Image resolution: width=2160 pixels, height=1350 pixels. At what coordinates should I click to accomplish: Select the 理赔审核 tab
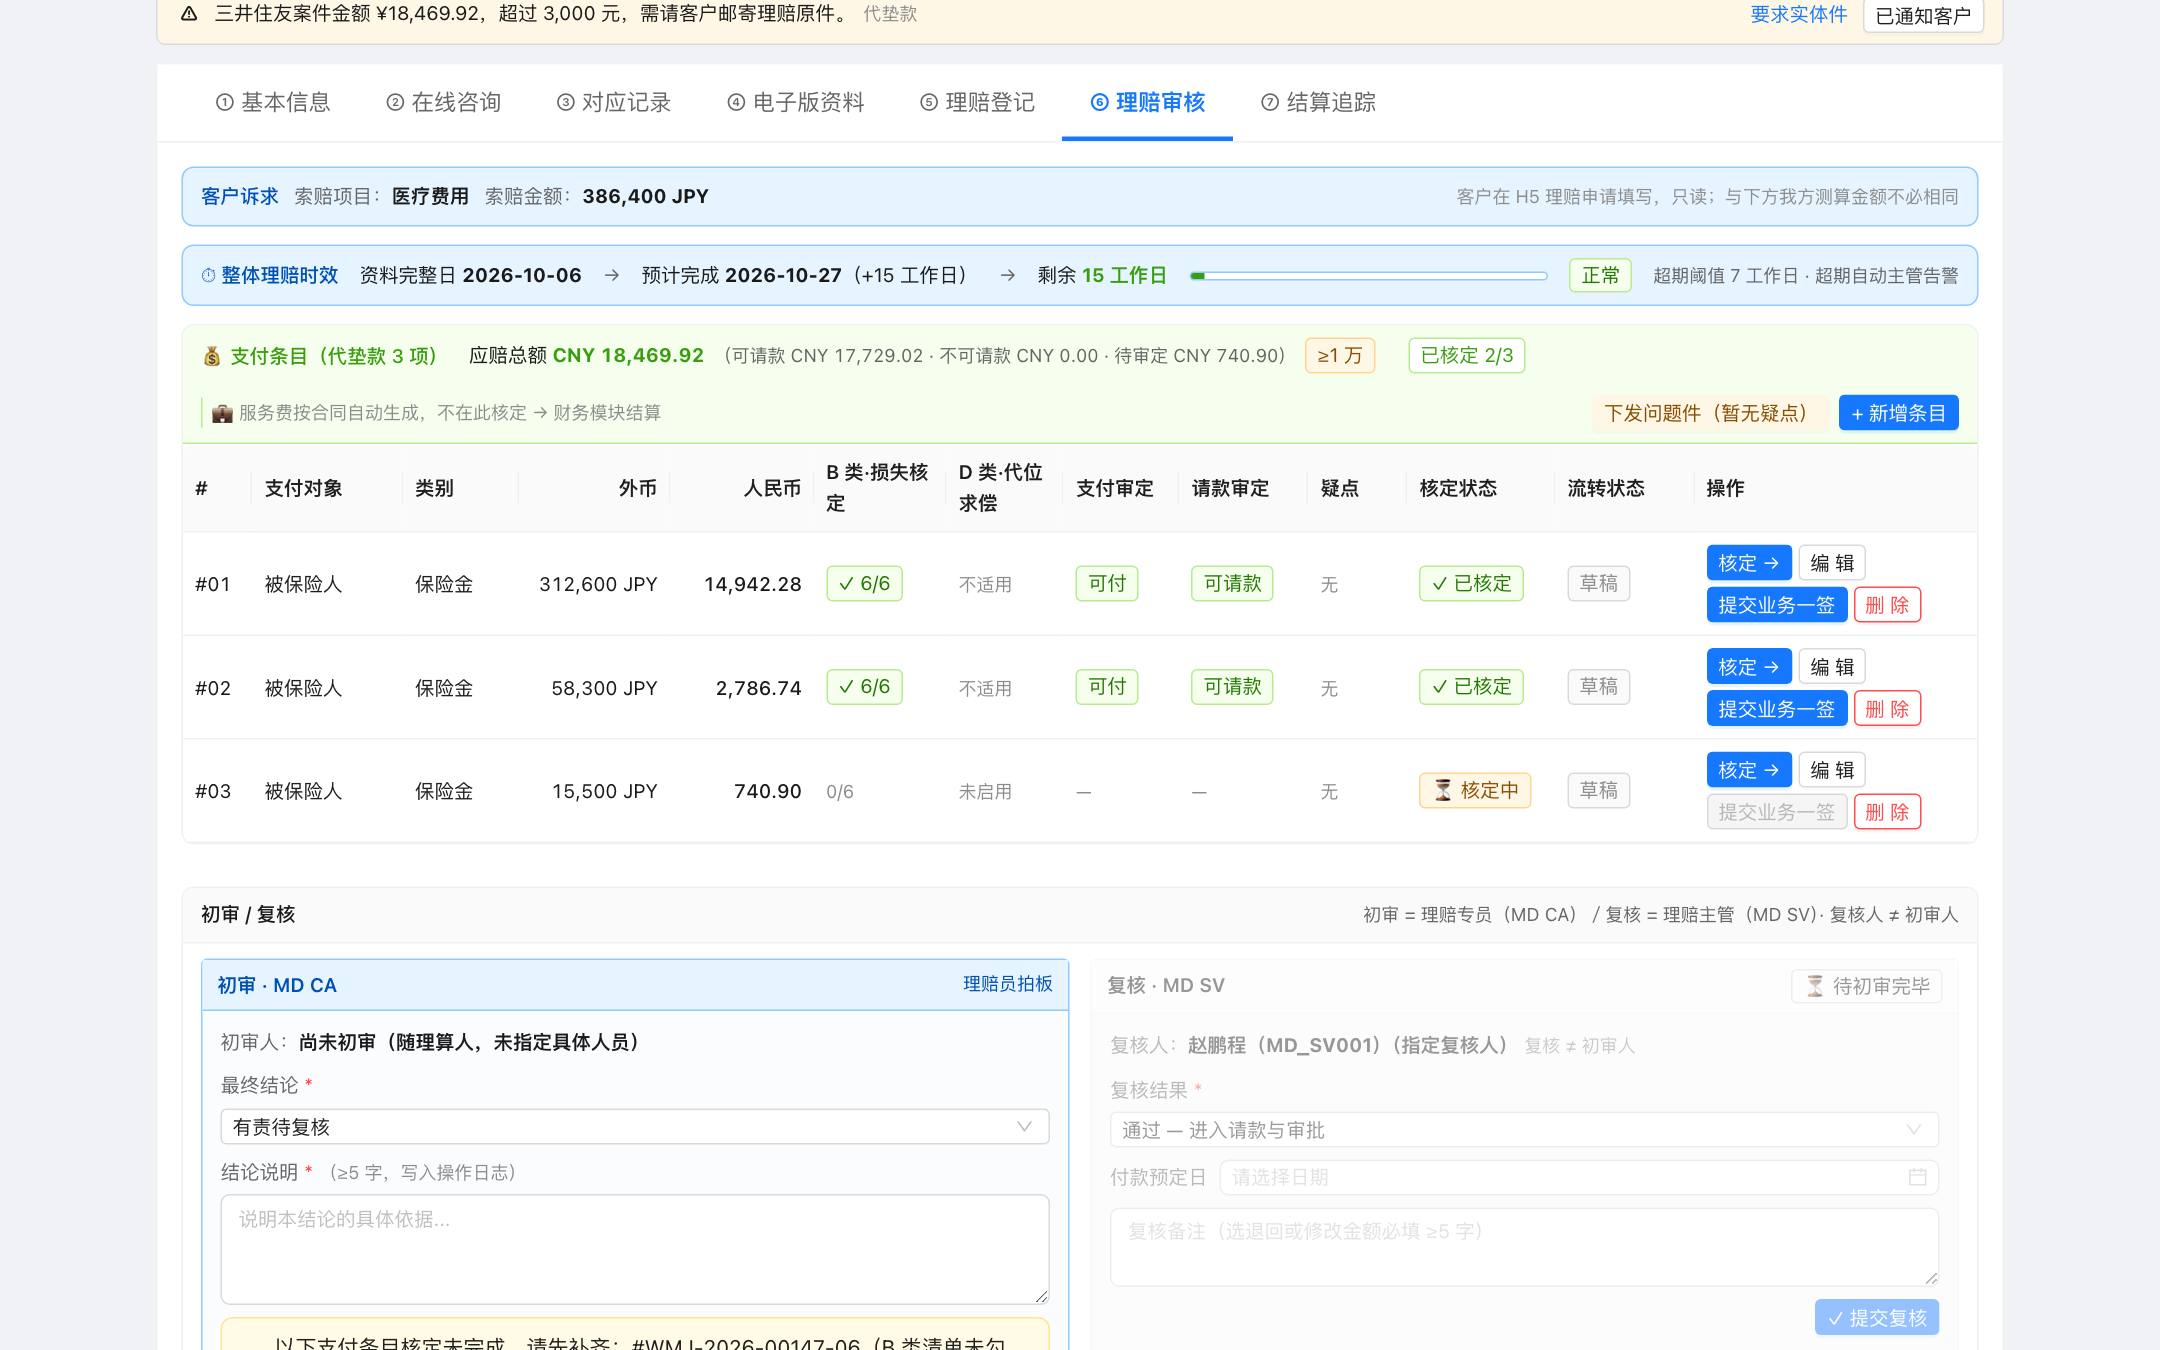coord(1147,102)
